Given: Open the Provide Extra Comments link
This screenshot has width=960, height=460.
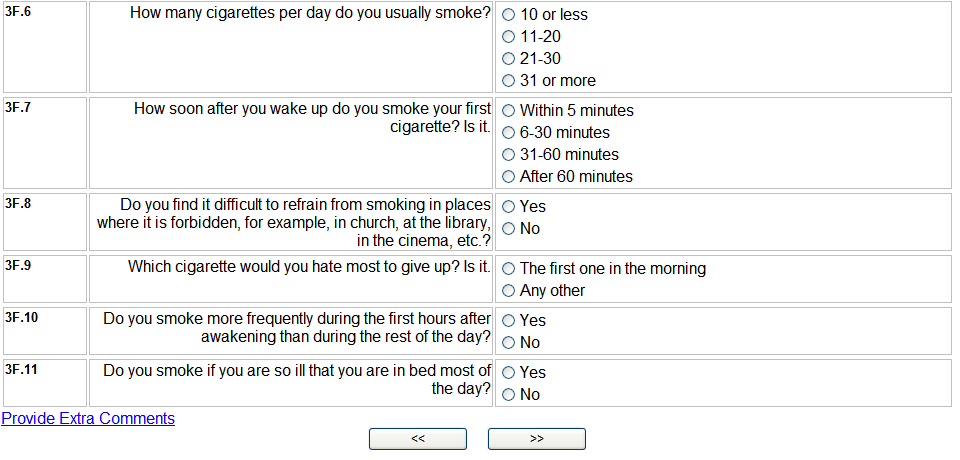Looking at the screenshot, I should [88, 419].
